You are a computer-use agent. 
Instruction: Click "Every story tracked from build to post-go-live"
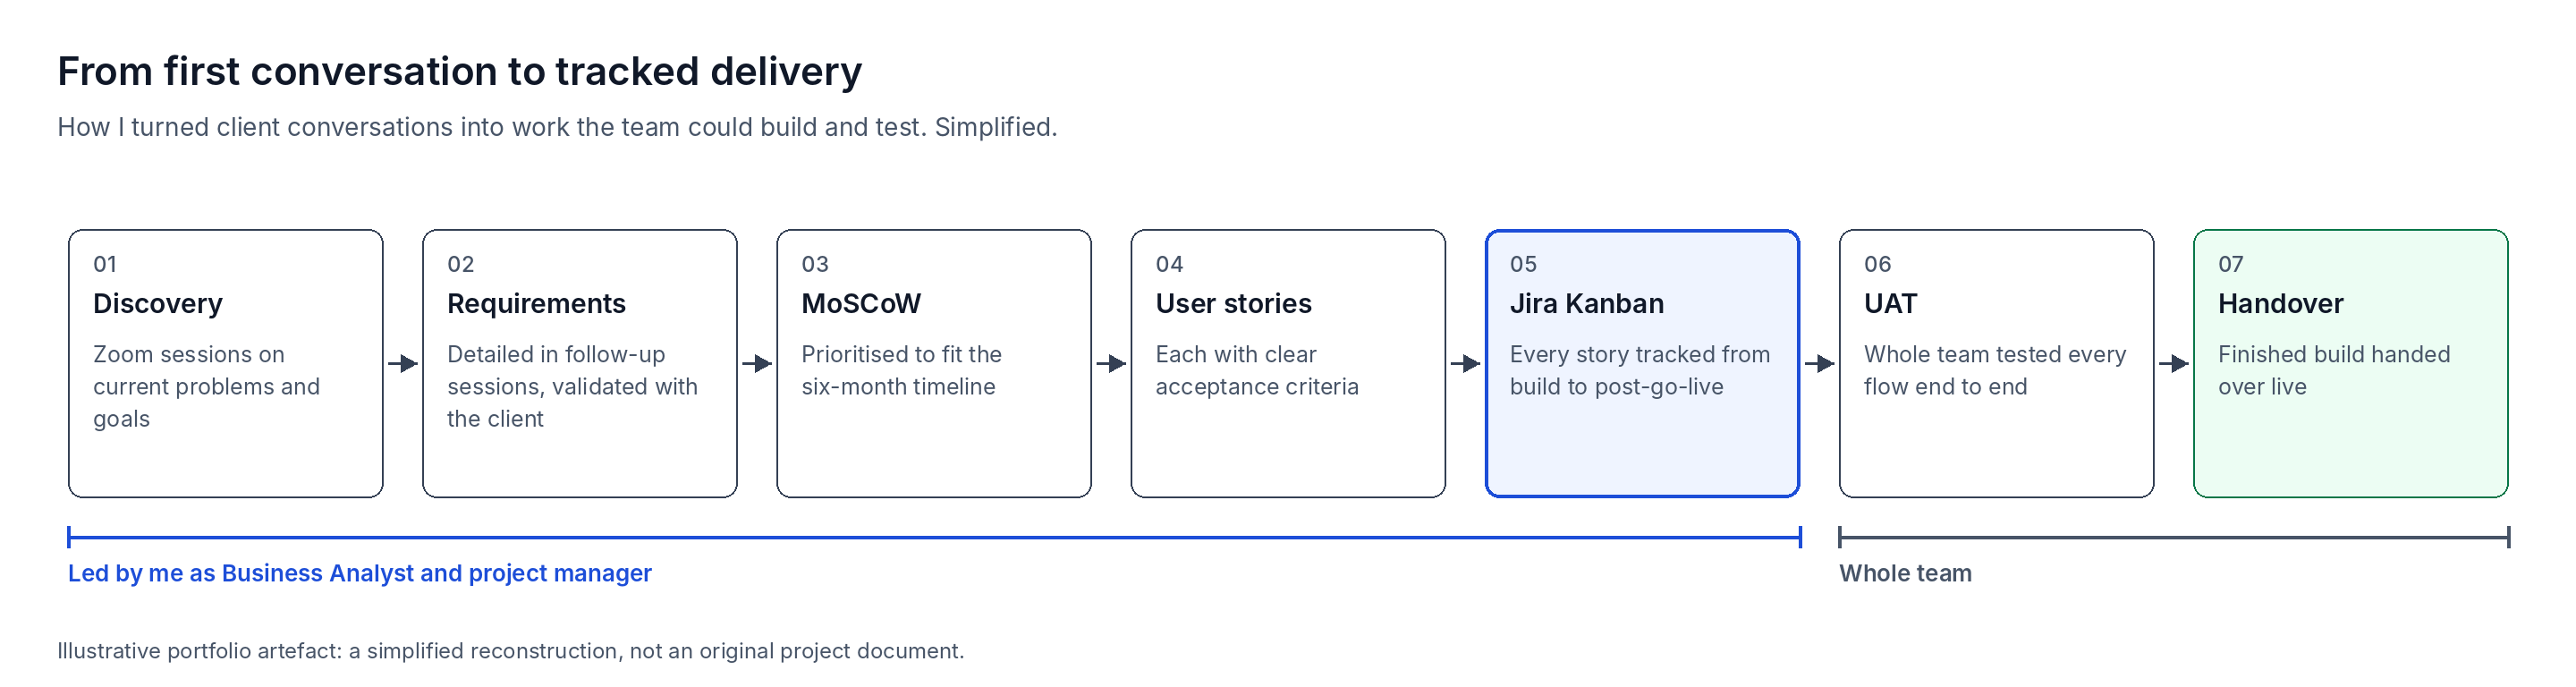(1640, 370)
